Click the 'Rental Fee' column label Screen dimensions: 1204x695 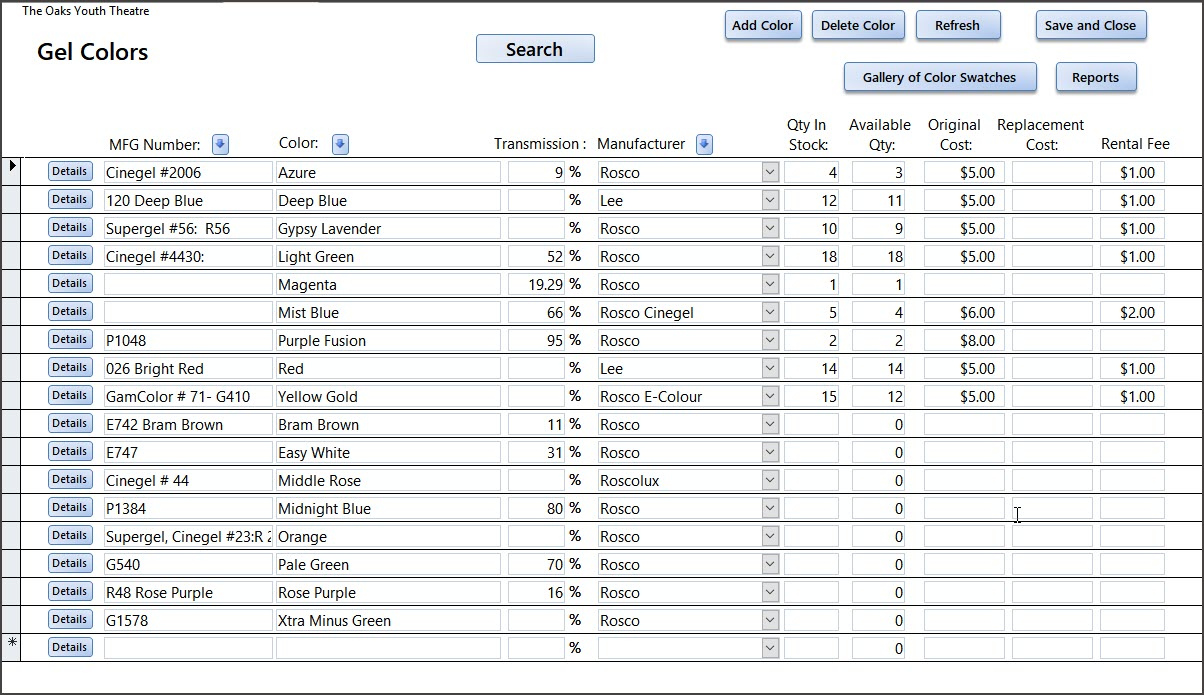1135,144
